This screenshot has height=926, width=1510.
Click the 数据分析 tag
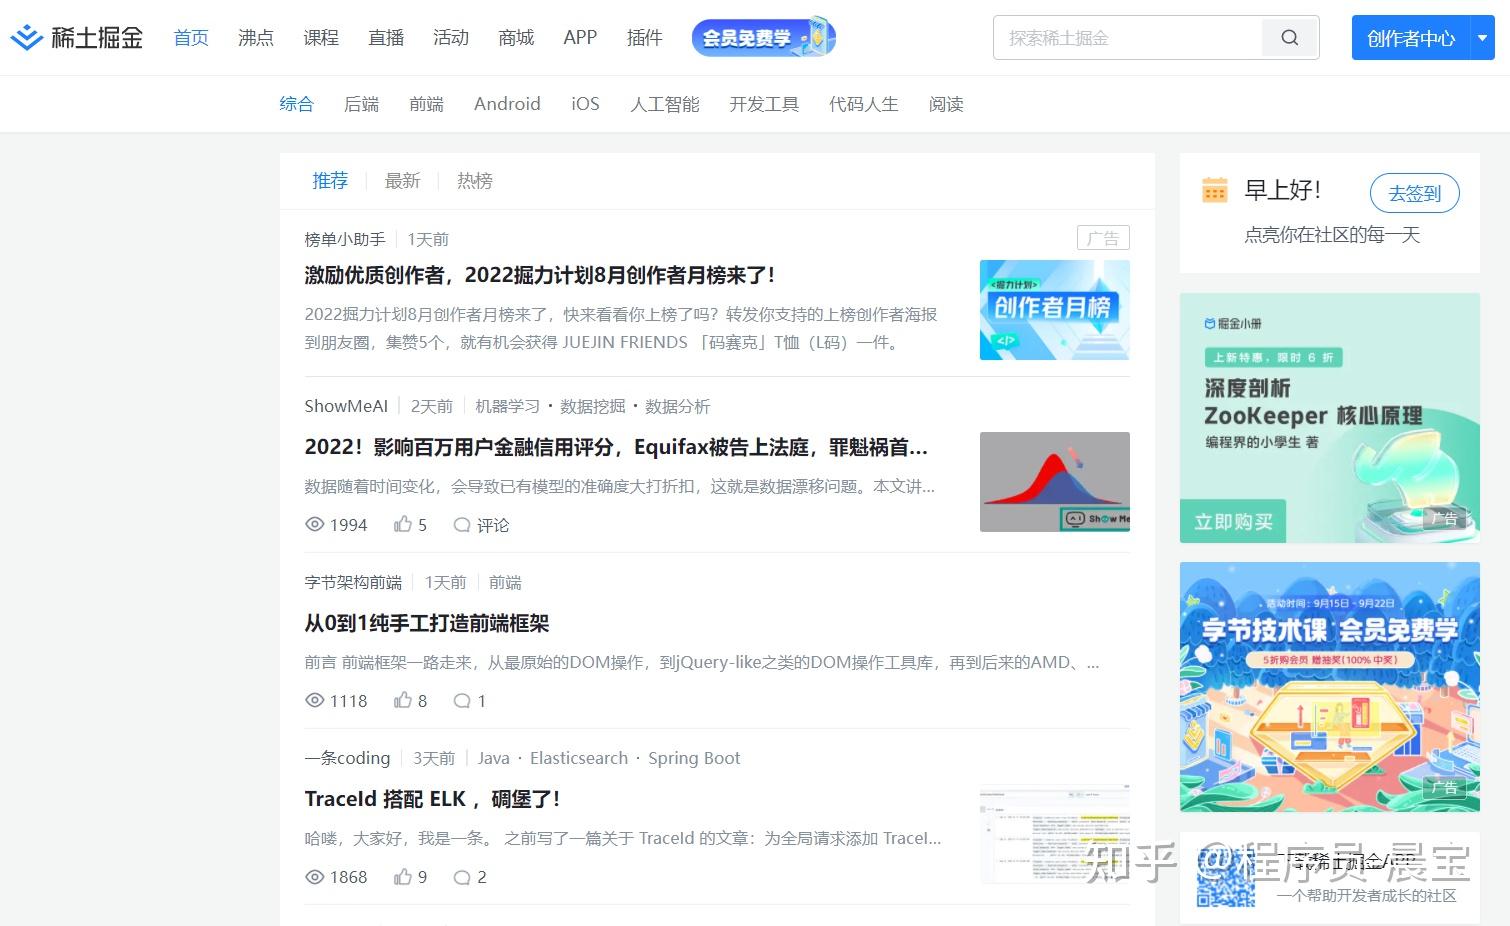[x=677, y=406]
